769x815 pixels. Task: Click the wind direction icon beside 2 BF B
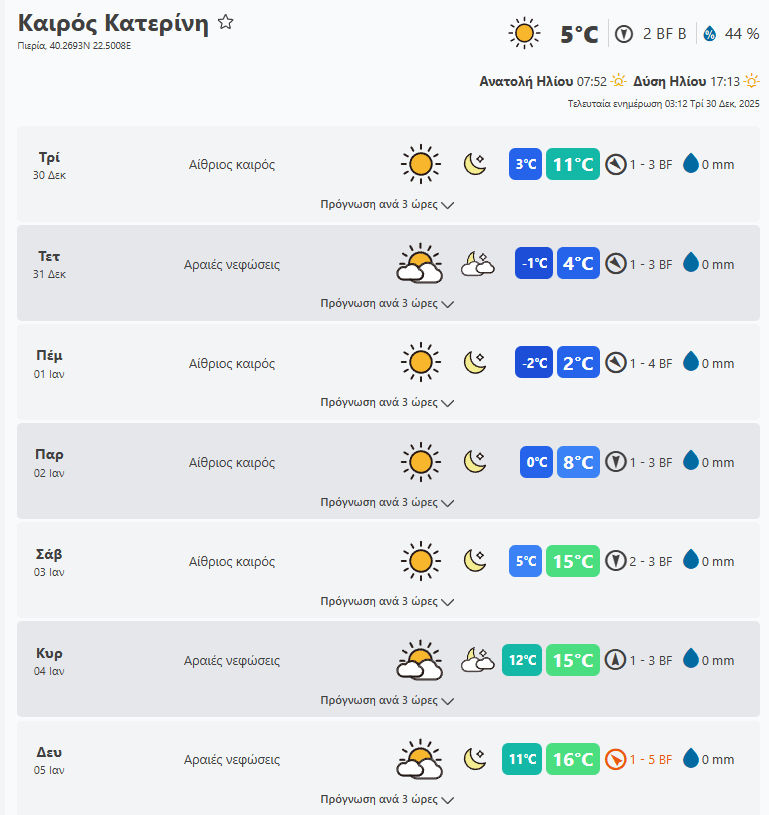click(x=624, y=34)
